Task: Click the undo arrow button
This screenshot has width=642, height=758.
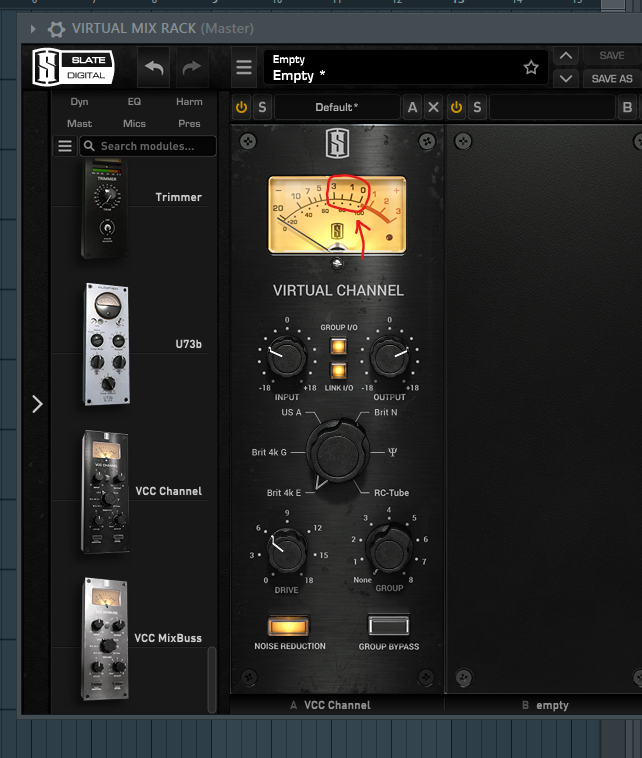Action: coord(154,67)
